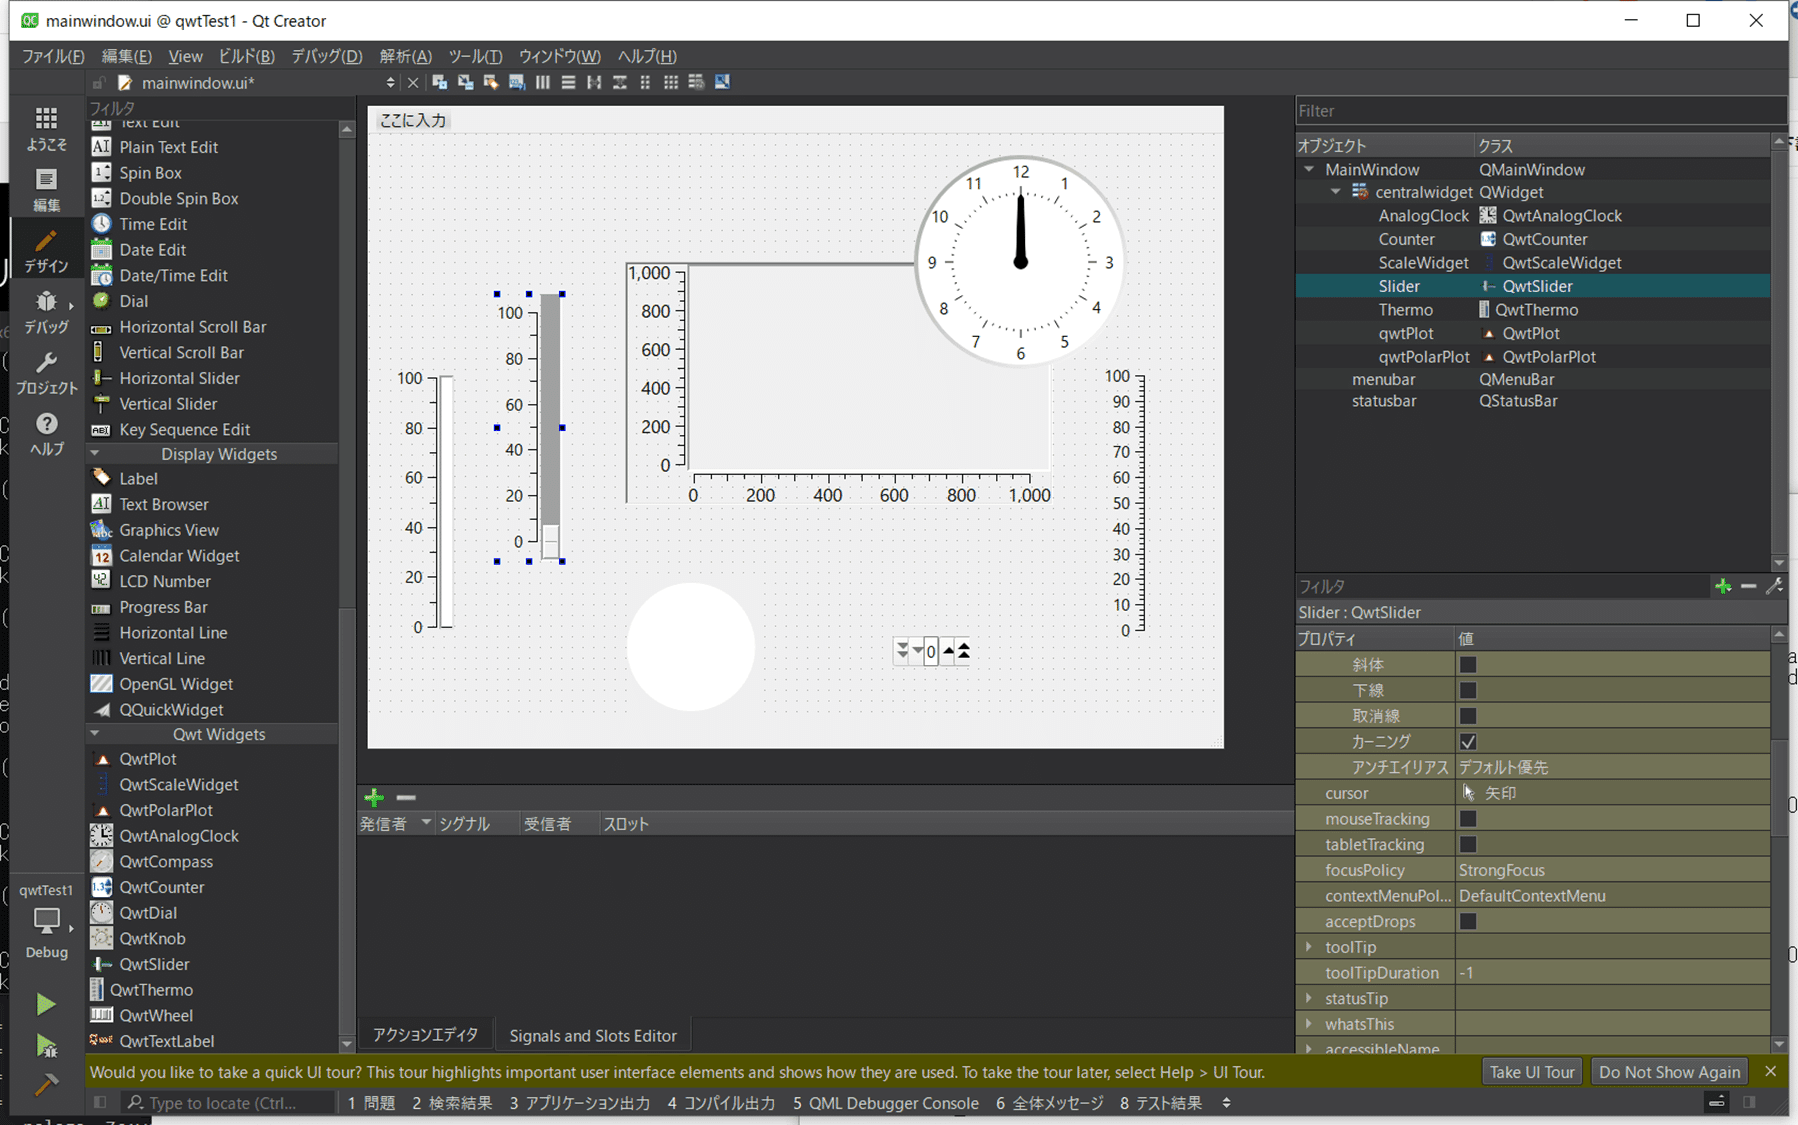Open the ヘルプ mode in the sidebar

[x=46, y=434]
